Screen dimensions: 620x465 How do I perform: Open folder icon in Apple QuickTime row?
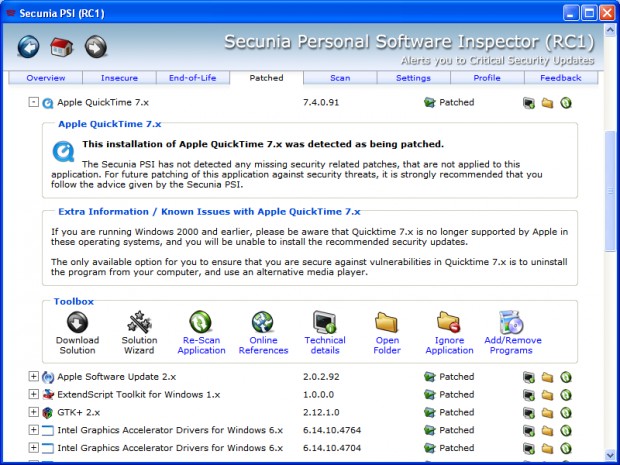tap(547, 103)
